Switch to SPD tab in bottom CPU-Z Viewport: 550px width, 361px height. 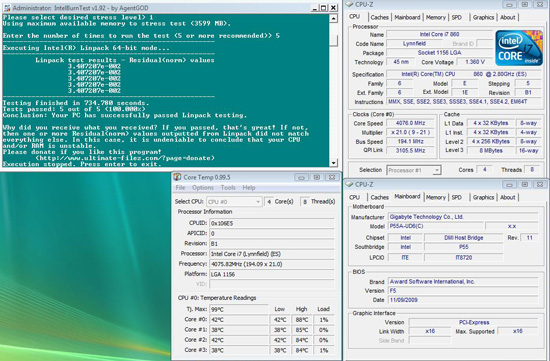tap(456, 197)
